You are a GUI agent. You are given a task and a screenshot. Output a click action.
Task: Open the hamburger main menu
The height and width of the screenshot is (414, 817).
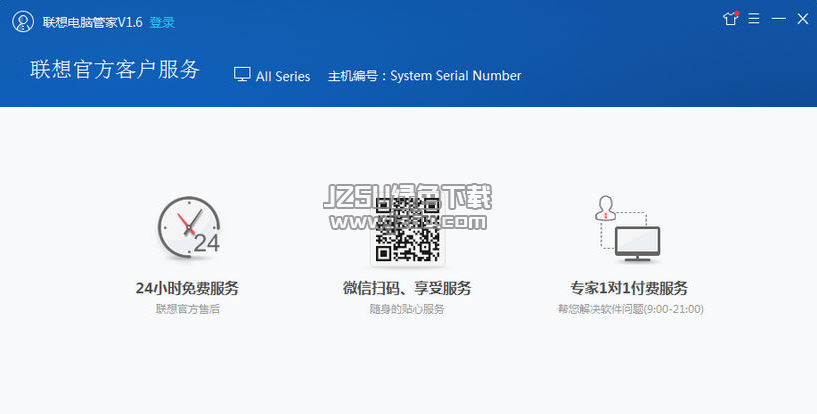coord(753,18)
